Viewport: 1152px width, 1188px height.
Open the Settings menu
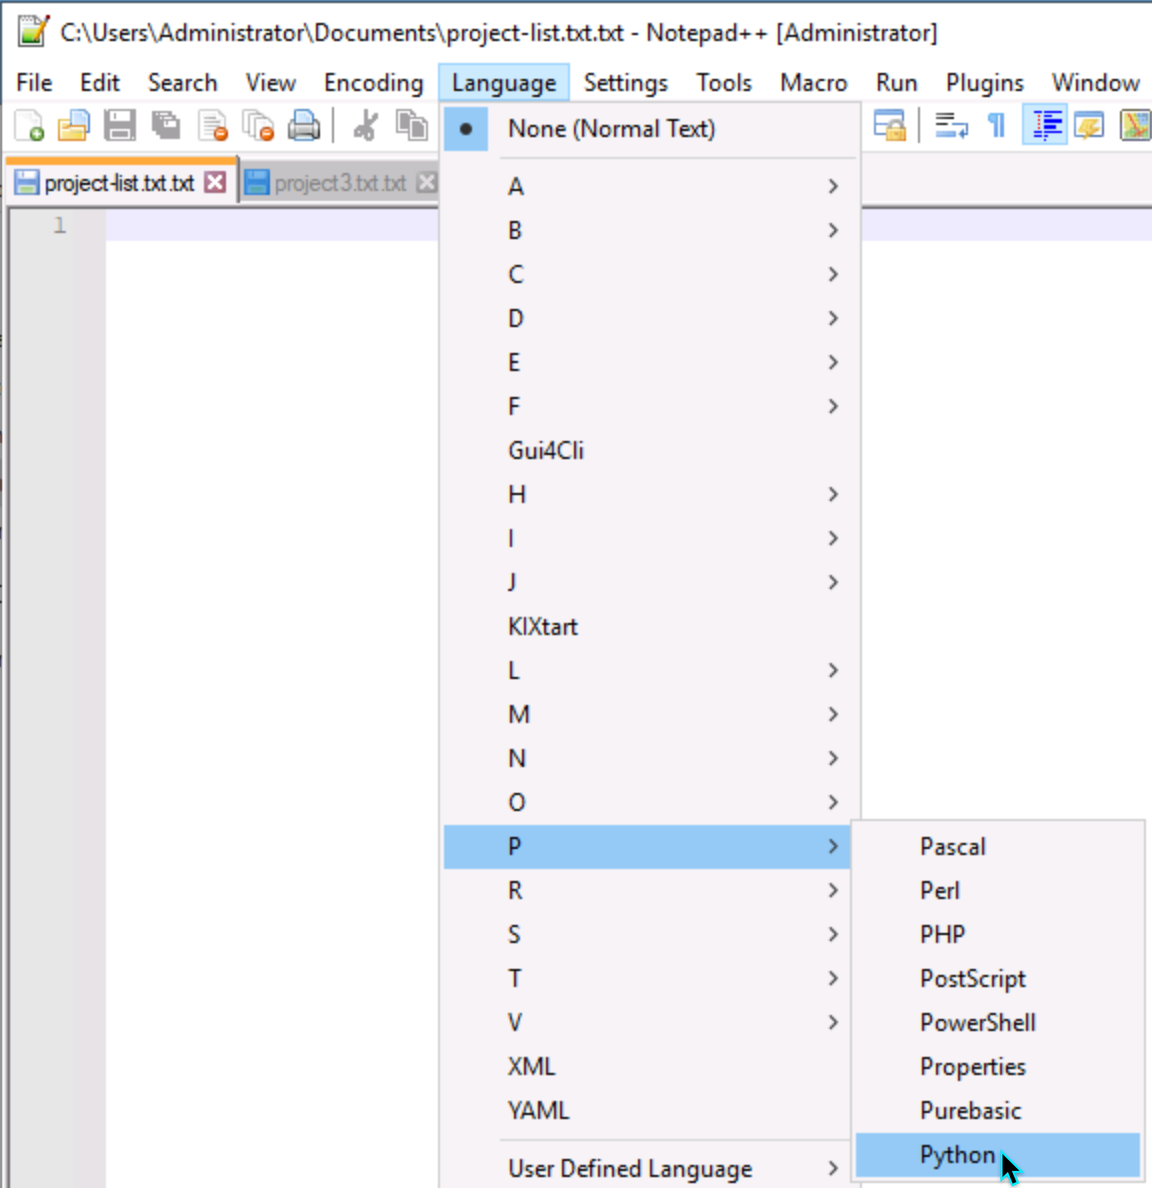pos(626,83)
